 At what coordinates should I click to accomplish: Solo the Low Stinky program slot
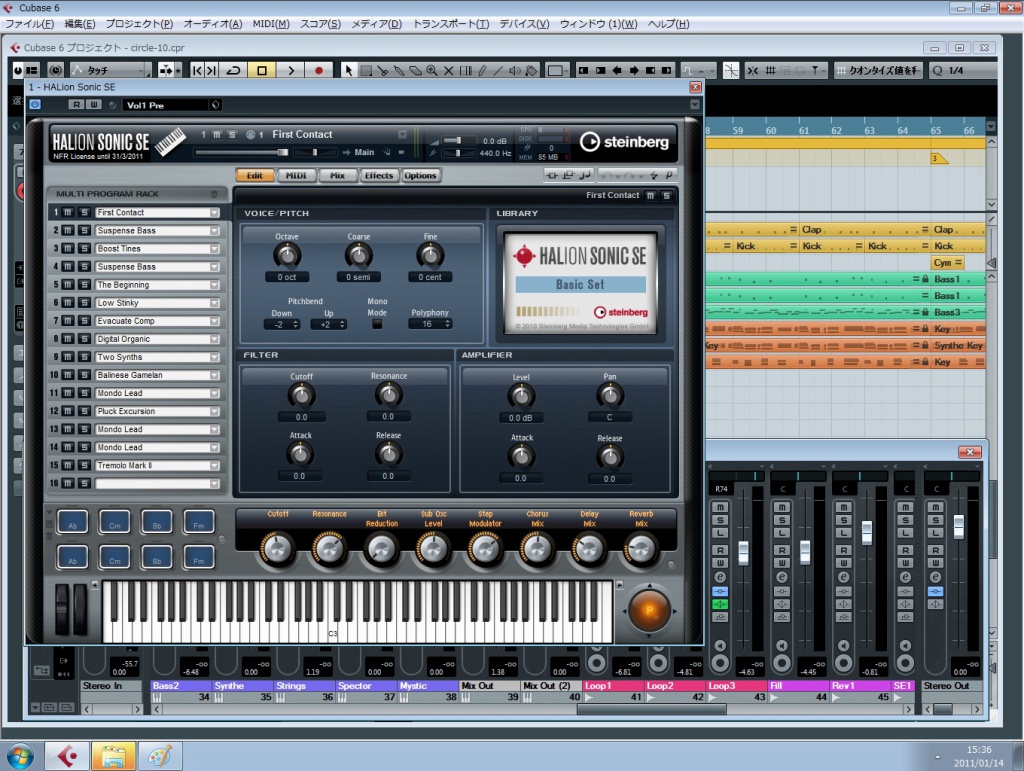(x=84, y=303)
